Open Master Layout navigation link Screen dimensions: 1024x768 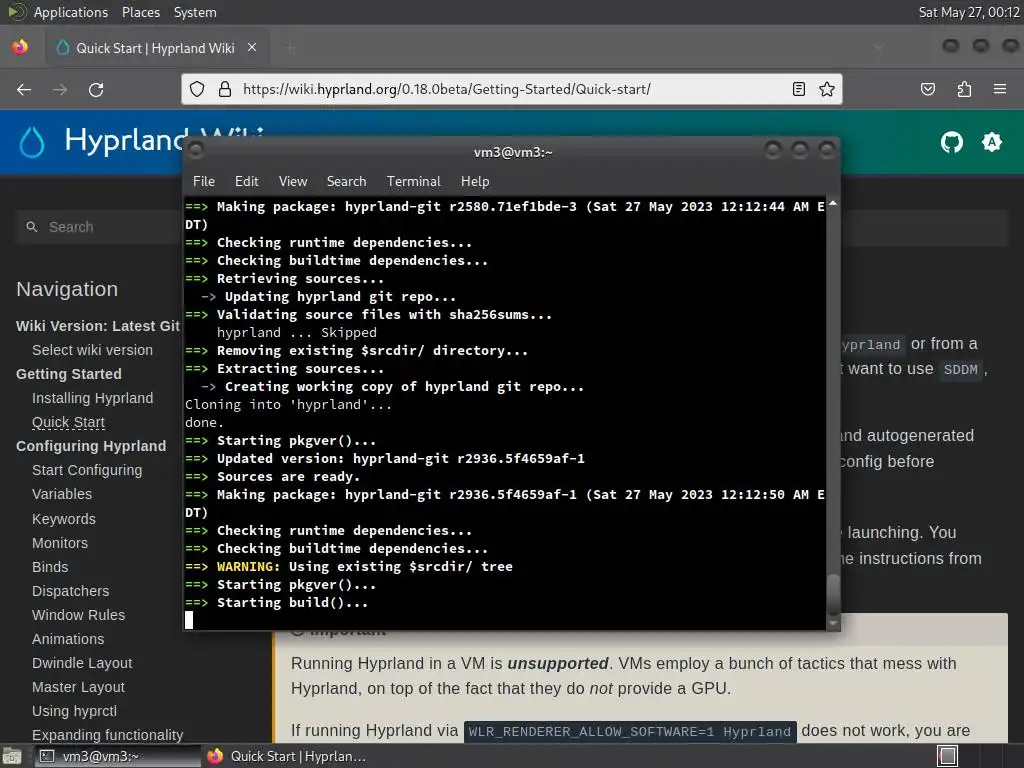pos(78,687)
